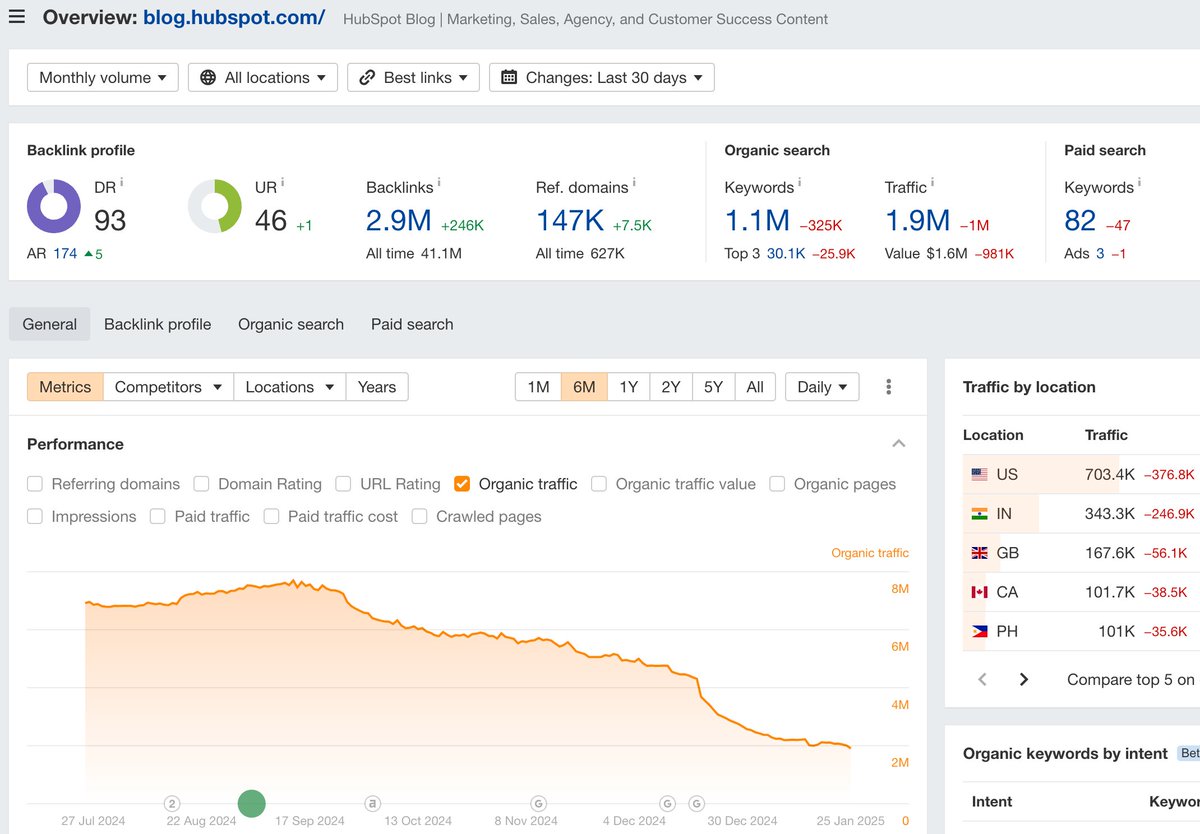Open the Locations chart dropdown
The height and width of the screenshot is (834, 1200).
coord(290,387)
